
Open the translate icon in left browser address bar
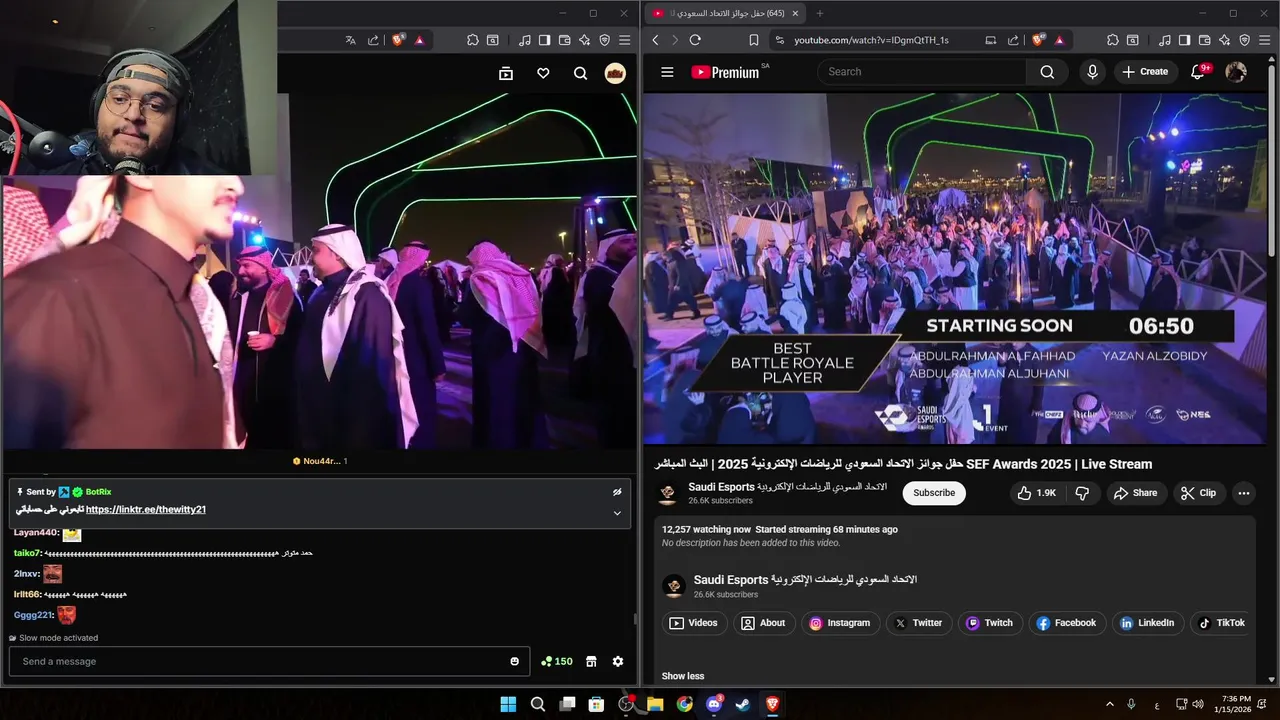pos(350,40)
